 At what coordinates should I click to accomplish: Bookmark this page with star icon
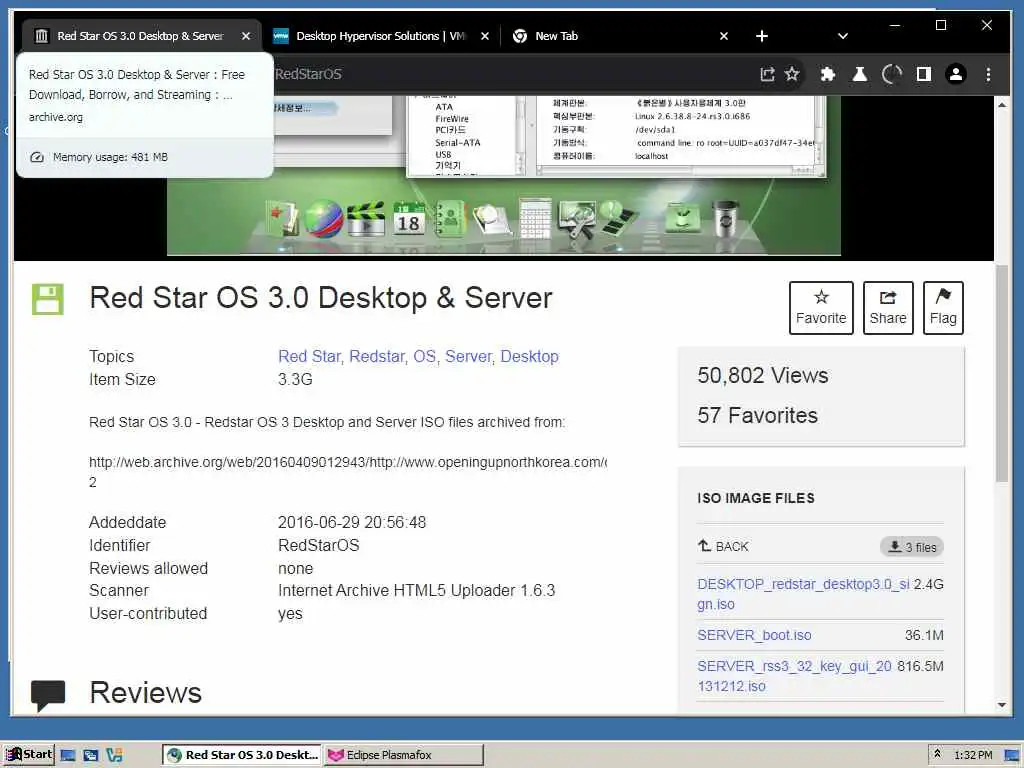click(792, 74)
